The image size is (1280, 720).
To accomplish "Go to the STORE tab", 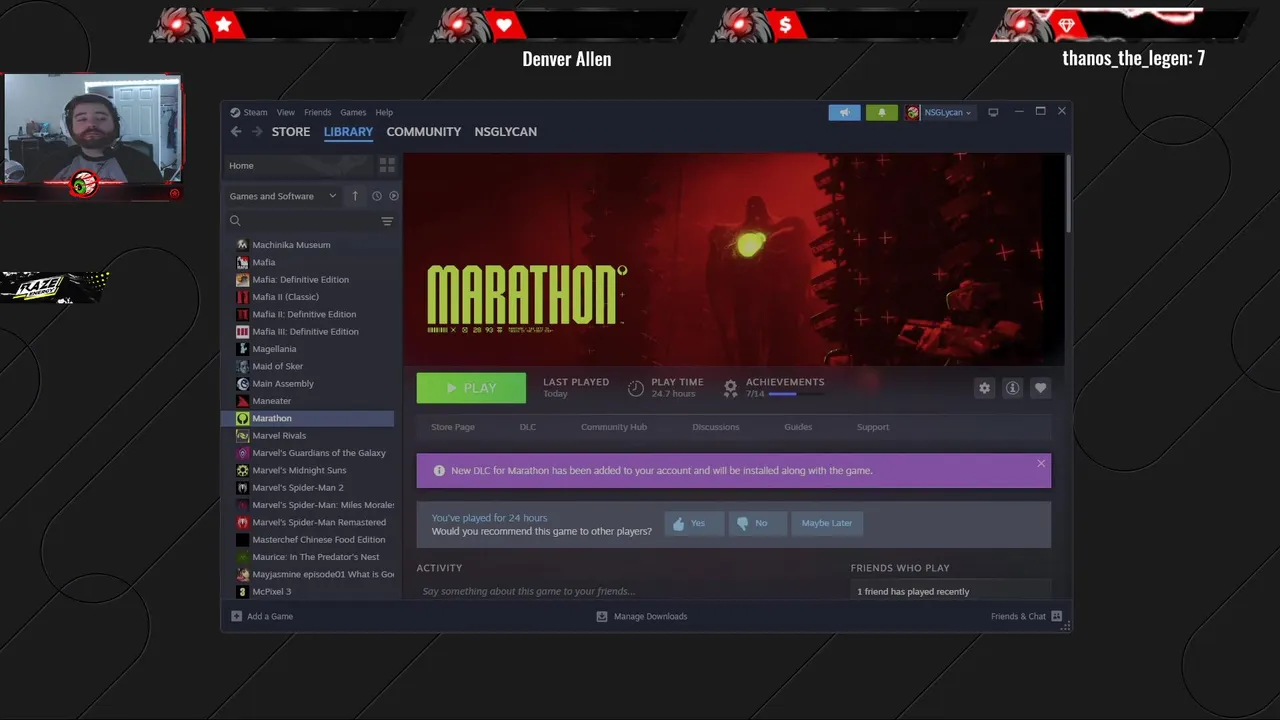I will (x=291, y=132).
